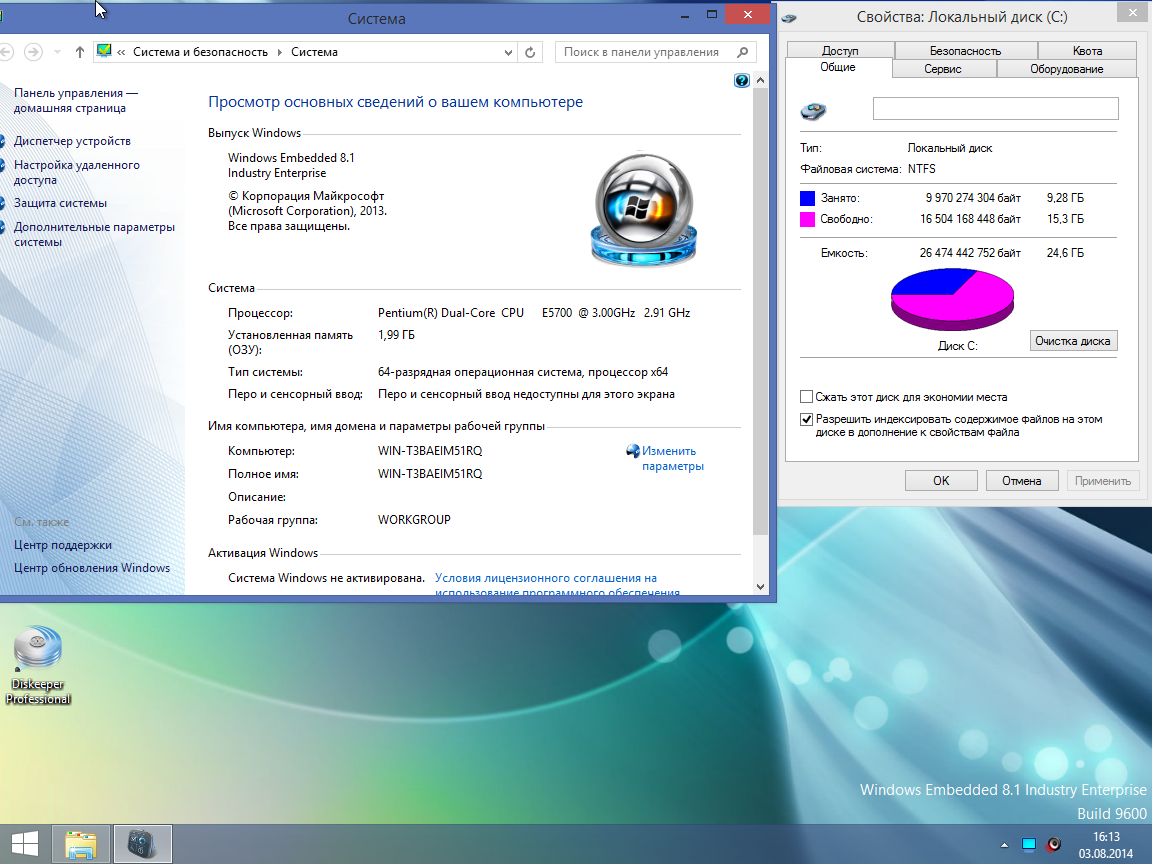Switch to the 'Сервис' tab
The width and height of the screenshot is (1152, 864).
coord(943,69)
